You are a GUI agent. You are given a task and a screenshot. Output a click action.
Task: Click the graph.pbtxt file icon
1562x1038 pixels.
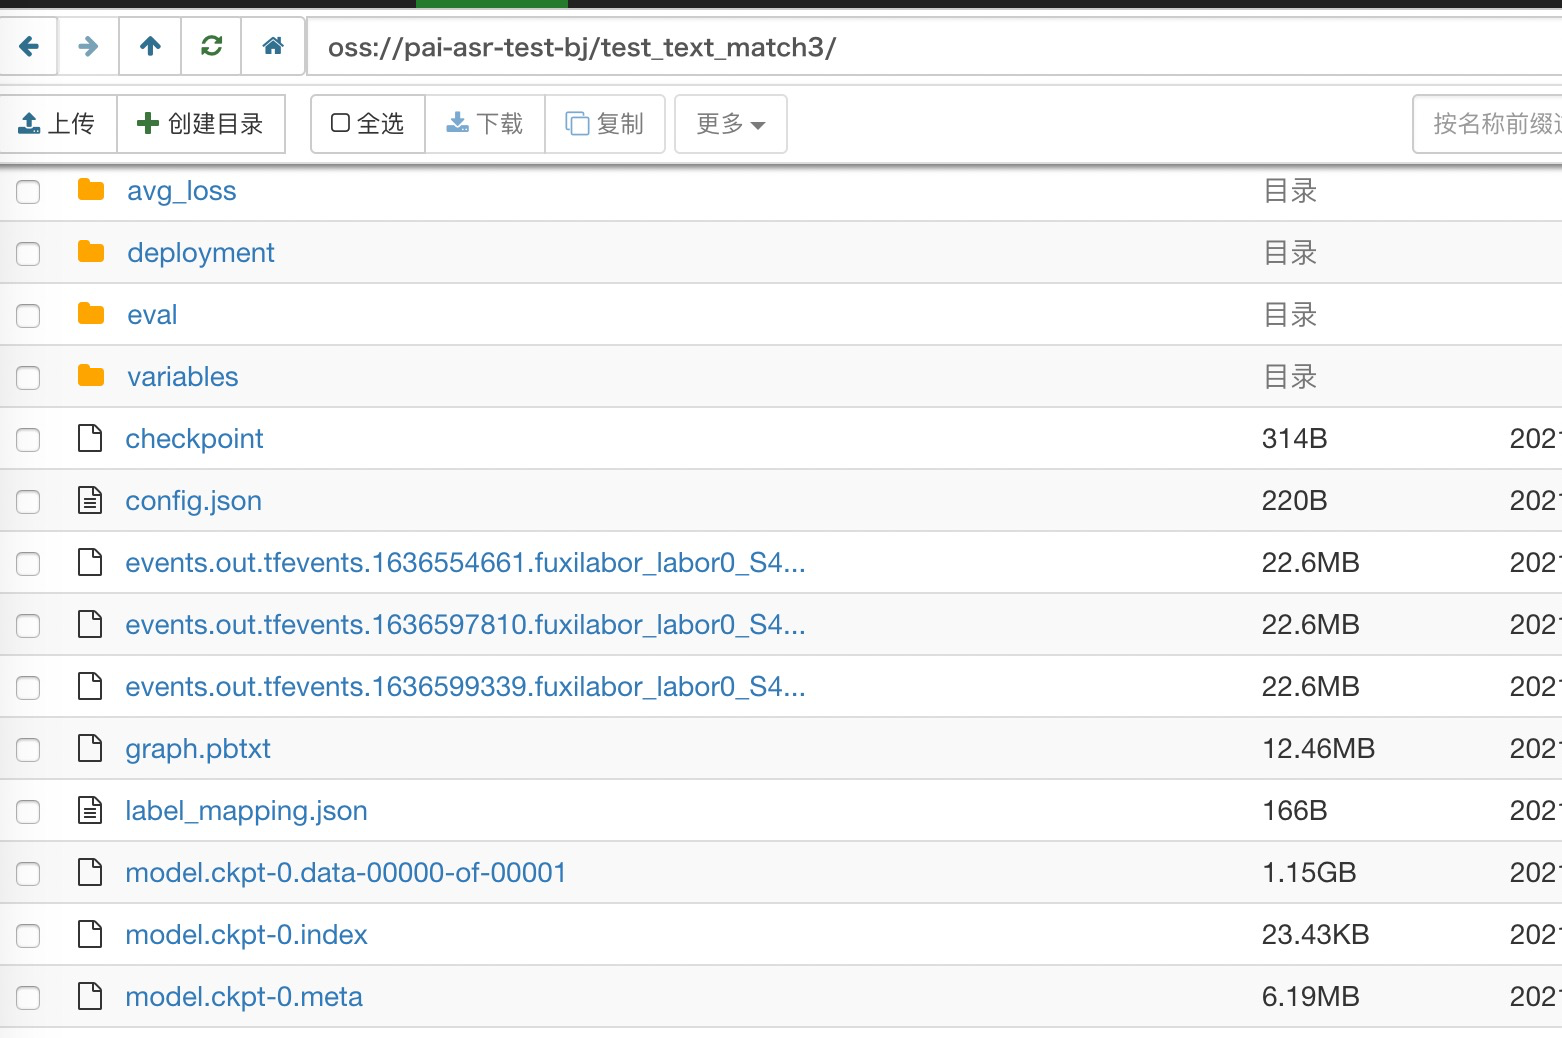click(x=90, y=748)
